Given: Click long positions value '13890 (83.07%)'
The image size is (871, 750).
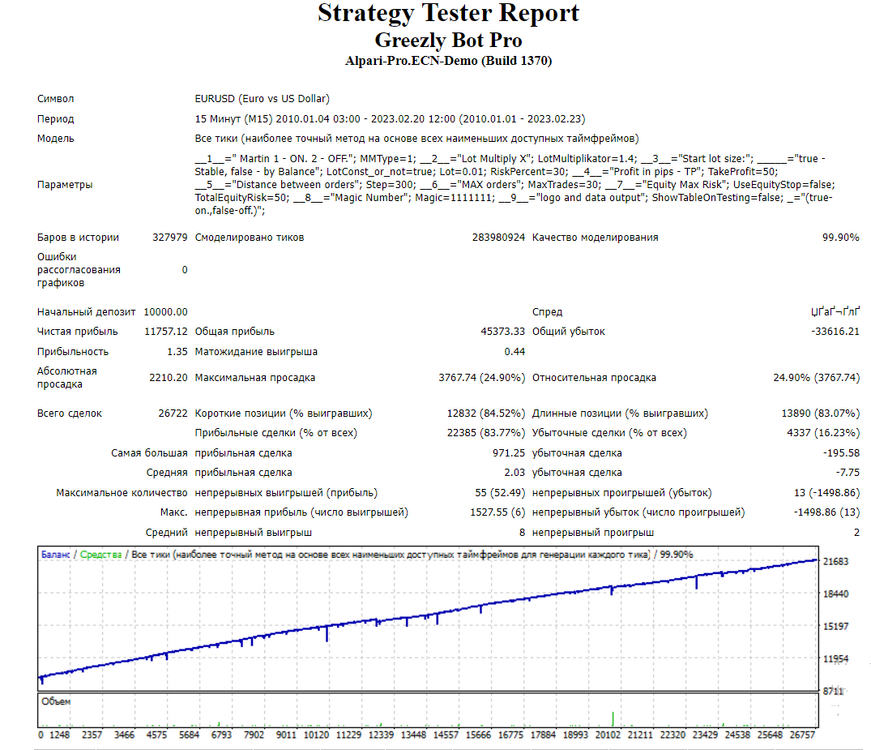Looking at the screenshot, I should coord(820,413).
